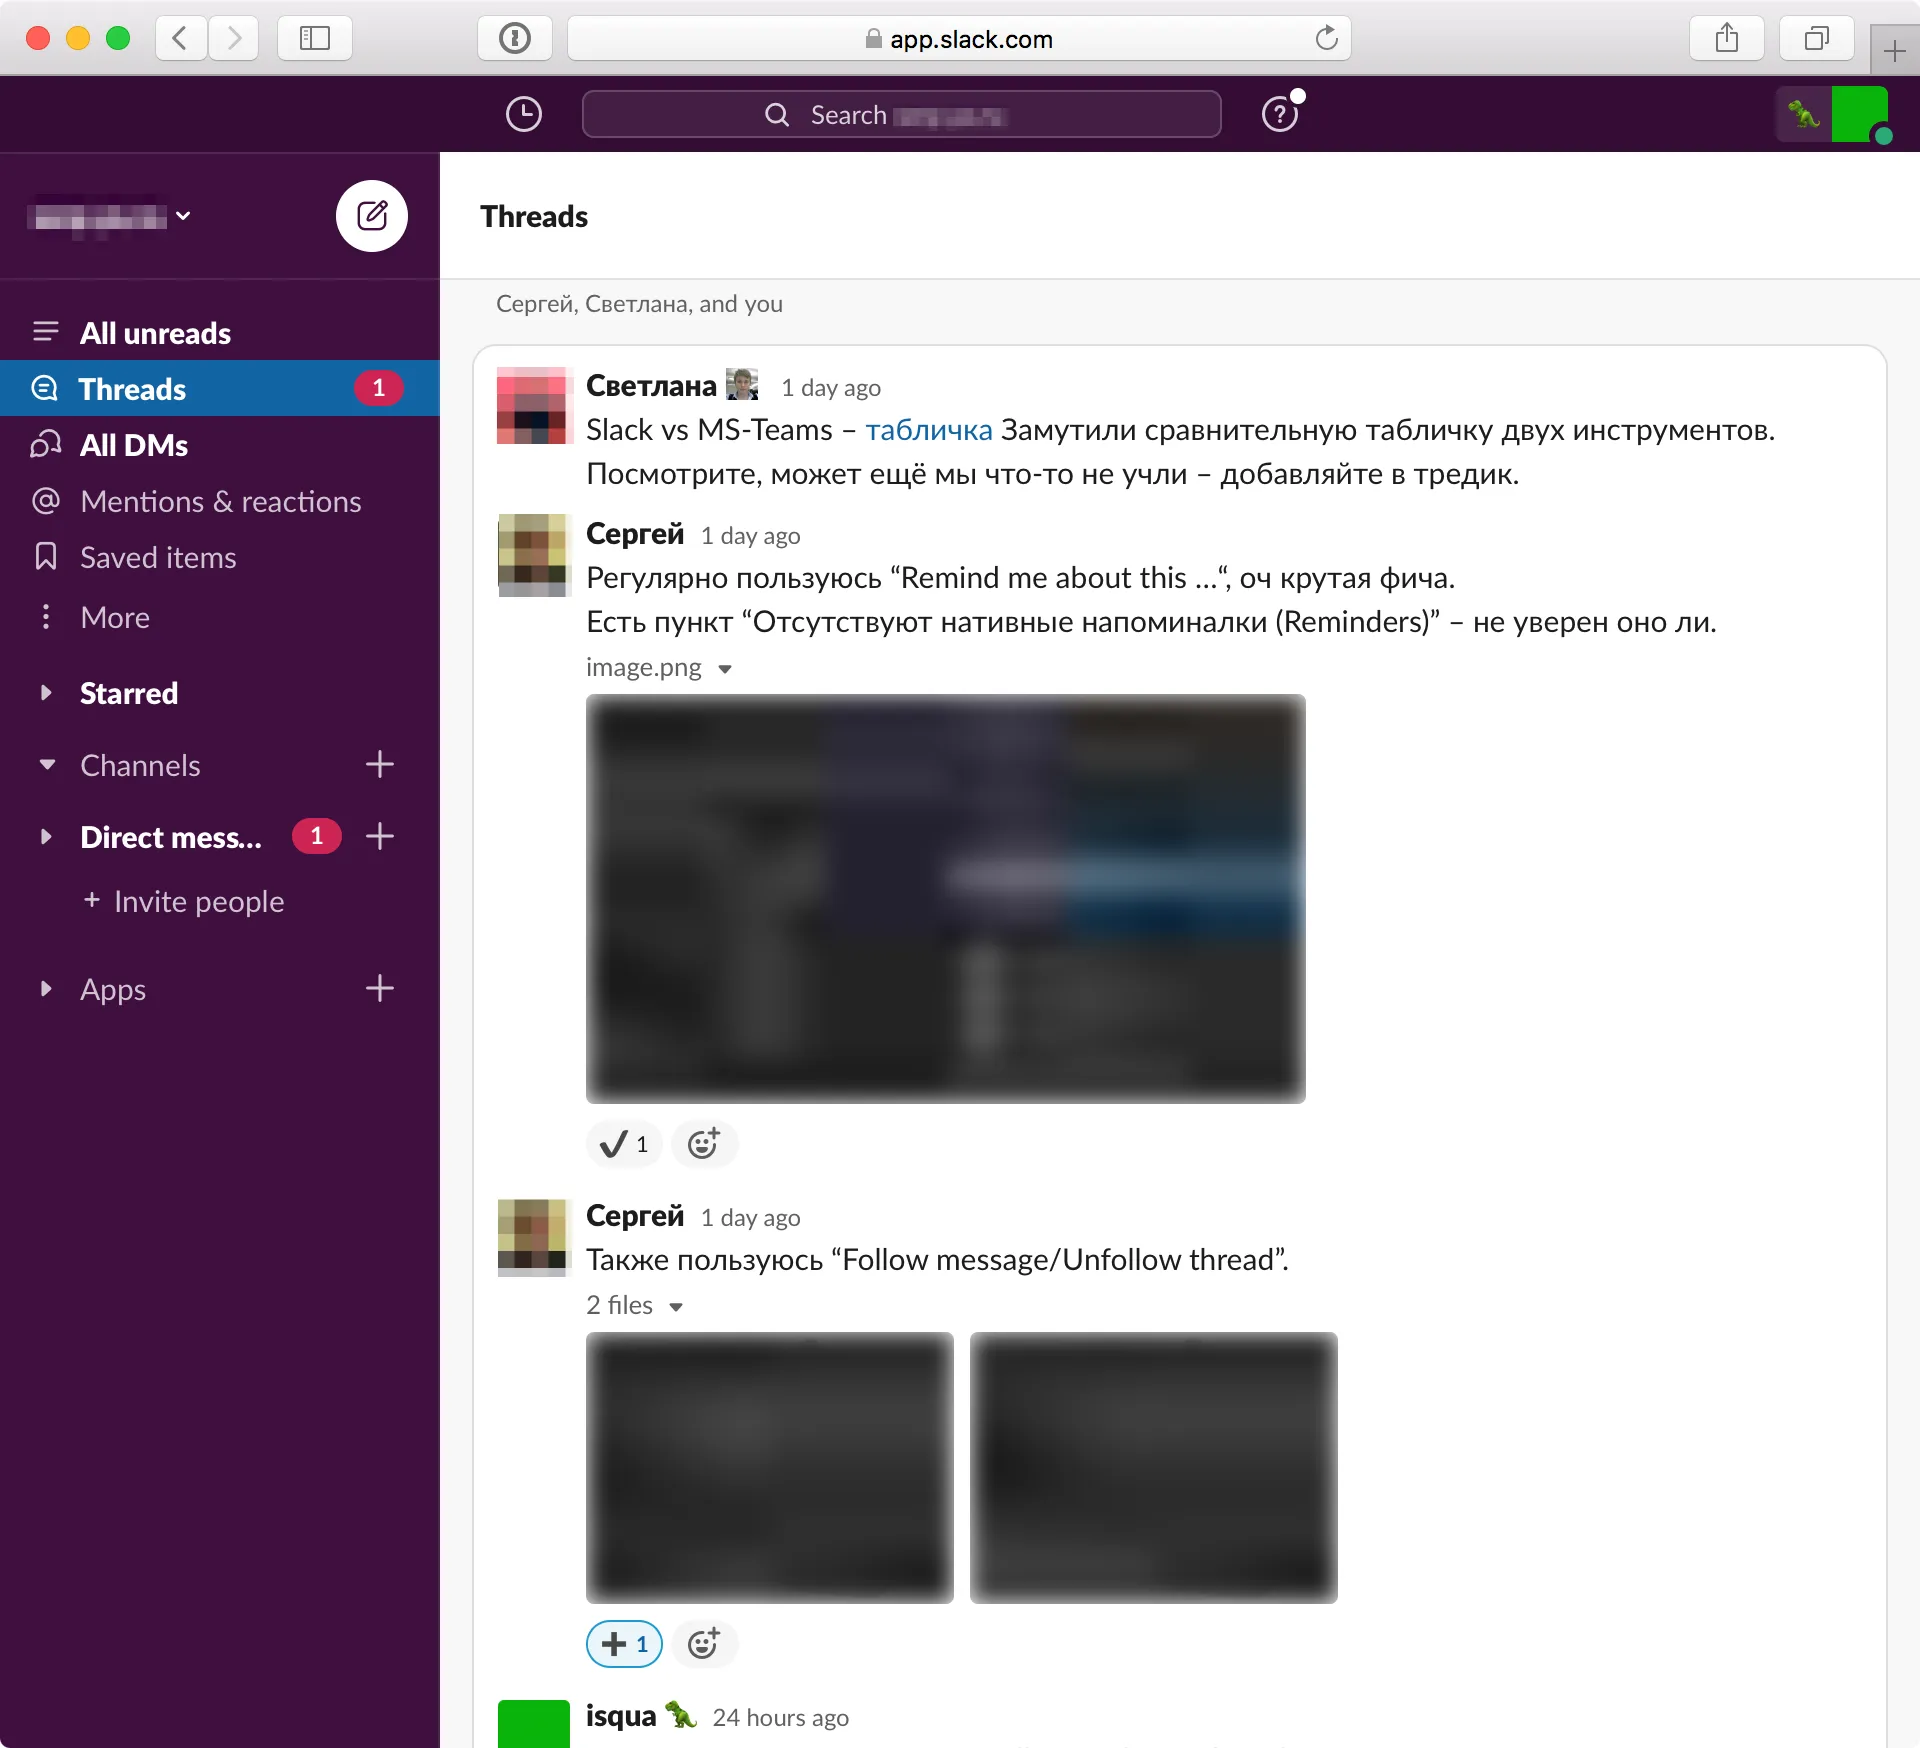
Task: Open the help question mark icon
Action: [1279, 114]
